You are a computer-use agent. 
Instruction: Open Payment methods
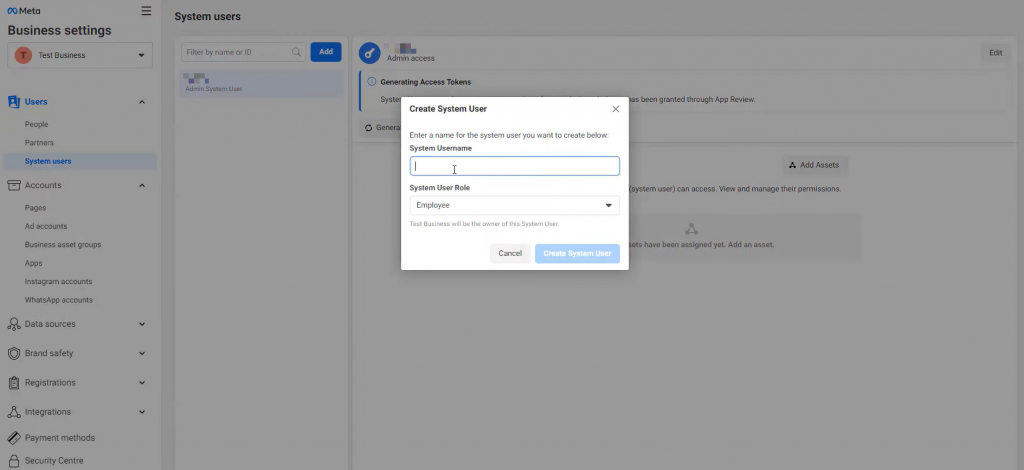click(59, 438)
